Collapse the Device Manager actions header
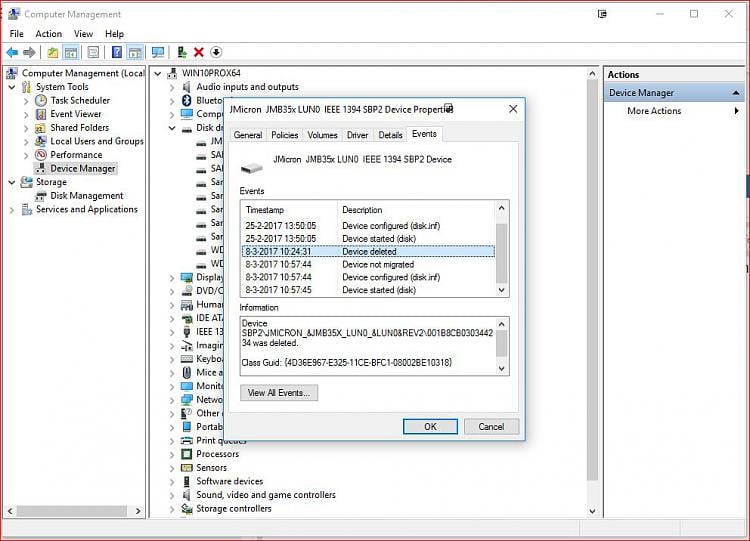 [x=736, y=93]
